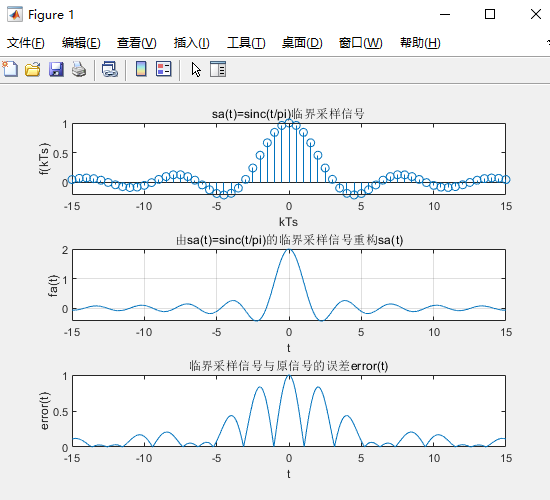The width and height of the screenshot is (550, 500).
Task: Minimize the Figure 1 window
Action: 445,14
